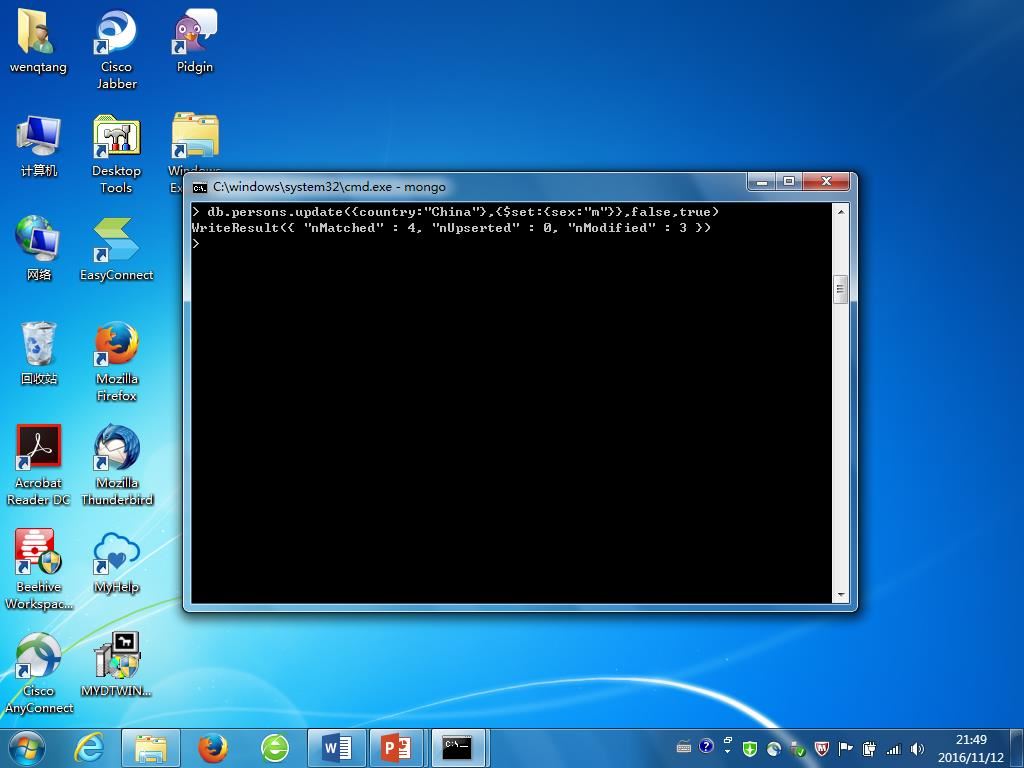The image size is (1024, 768).
Task: Open Word from the taskbar
Action: click(x=336, y=748)
